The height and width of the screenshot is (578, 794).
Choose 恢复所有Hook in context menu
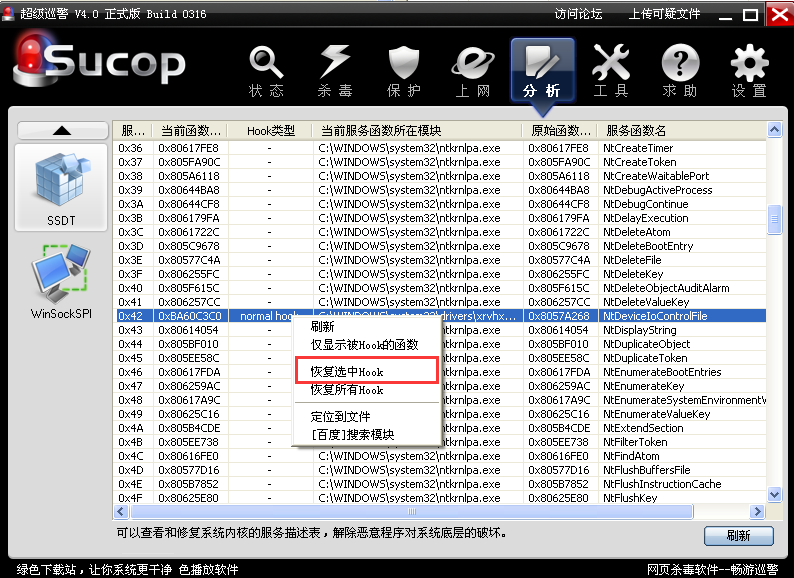346,390
